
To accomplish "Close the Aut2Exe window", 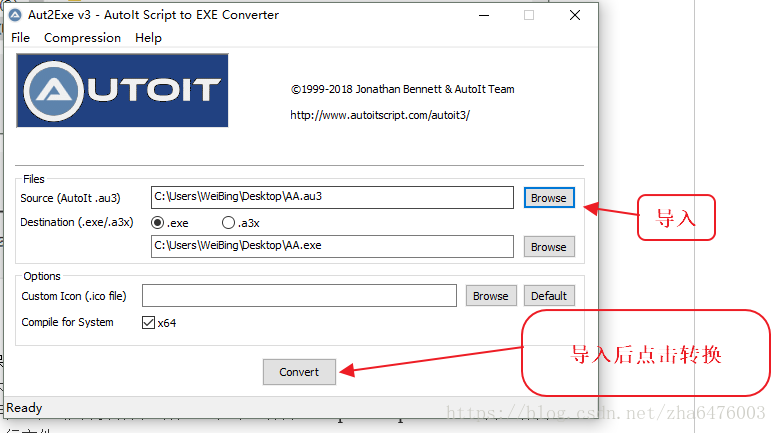I will click(x=575, y=15).
